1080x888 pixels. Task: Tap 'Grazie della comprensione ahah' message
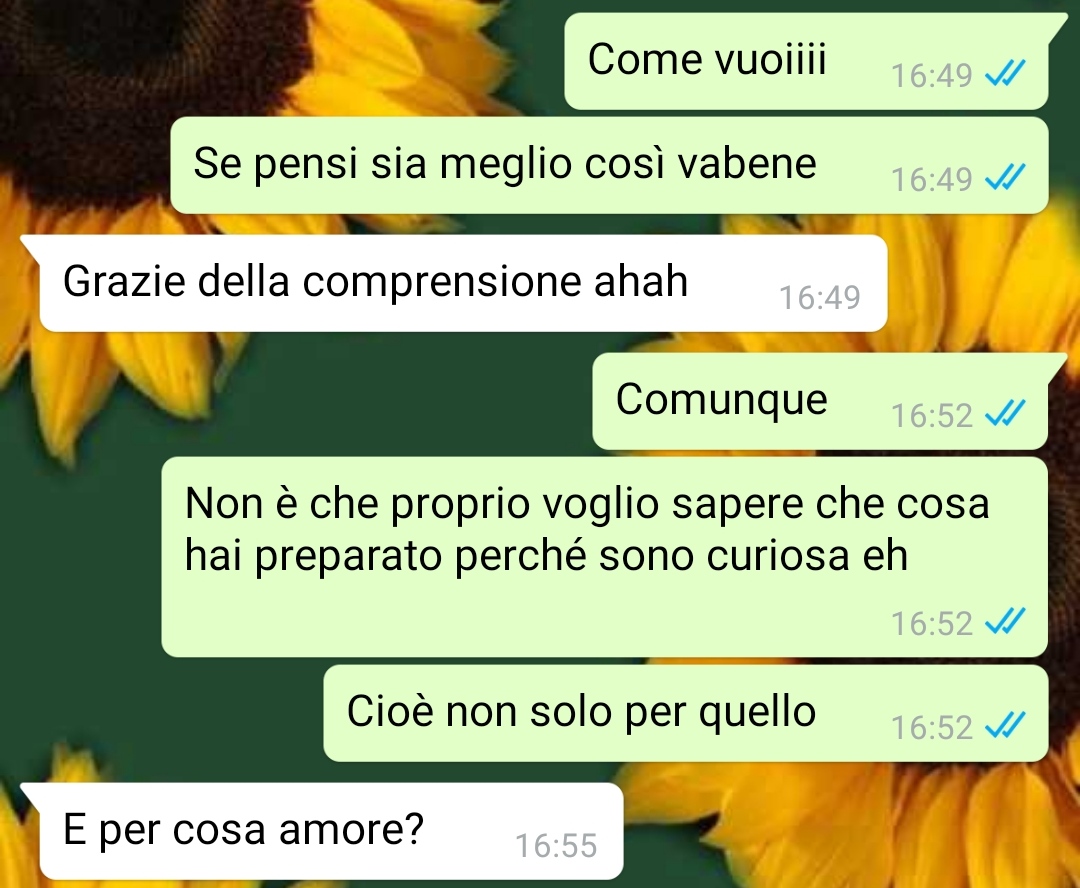click(x=463, y=283)
